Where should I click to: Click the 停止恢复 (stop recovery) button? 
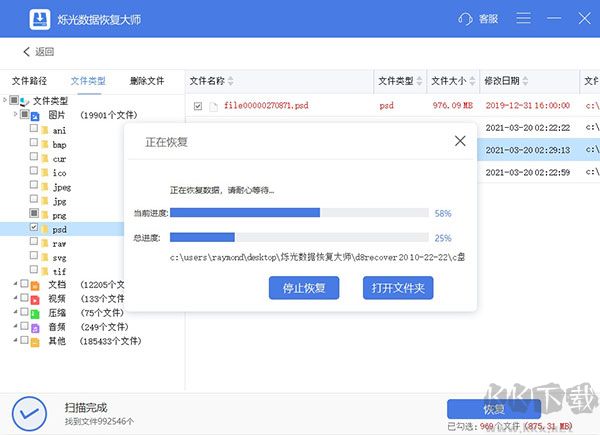304,288
